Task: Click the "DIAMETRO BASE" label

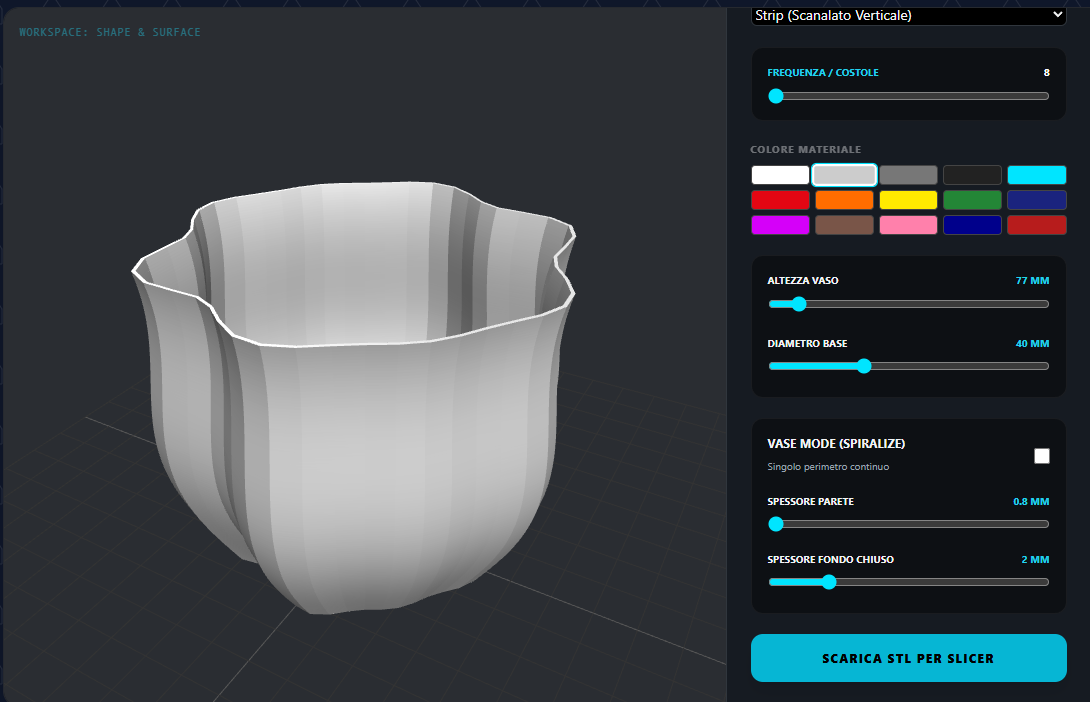Action: point(807,343)
